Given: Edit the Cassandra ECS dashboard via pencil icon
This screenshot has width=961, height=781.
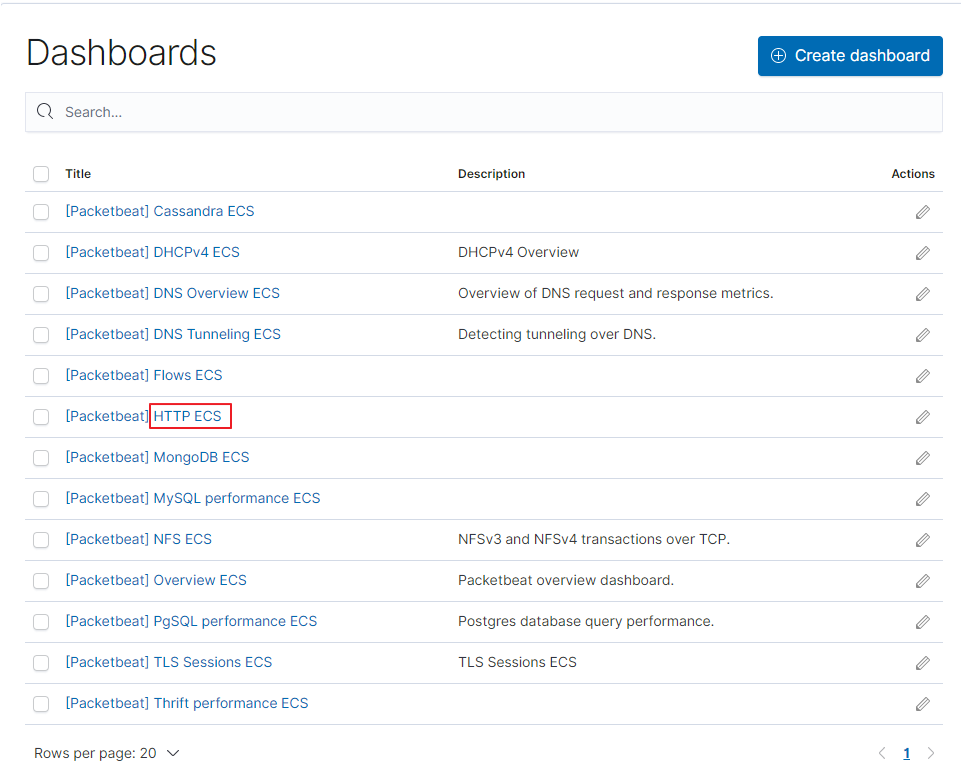Looking at the screenshot, I should coord(922,212).
